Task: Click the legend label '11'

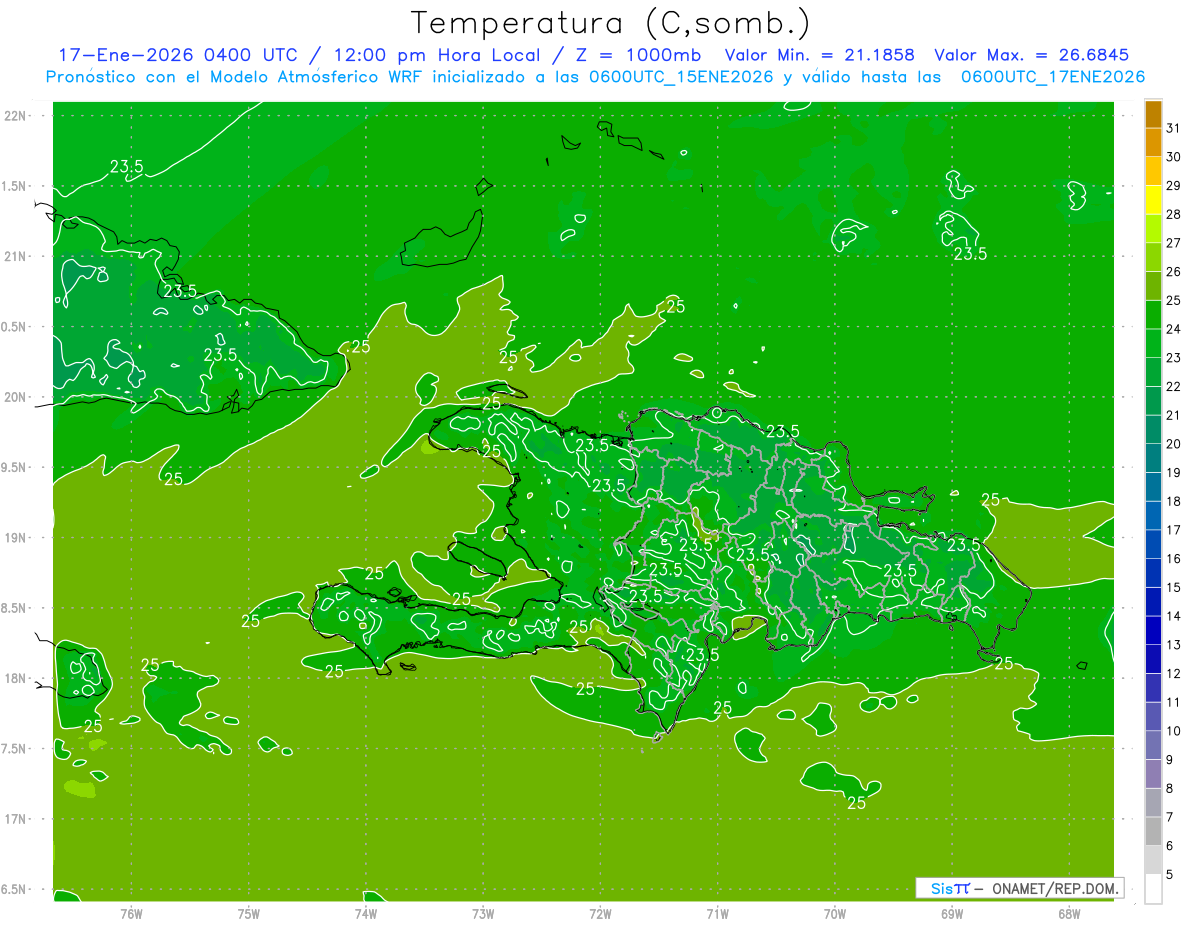Action: [x=1173, y=703]
